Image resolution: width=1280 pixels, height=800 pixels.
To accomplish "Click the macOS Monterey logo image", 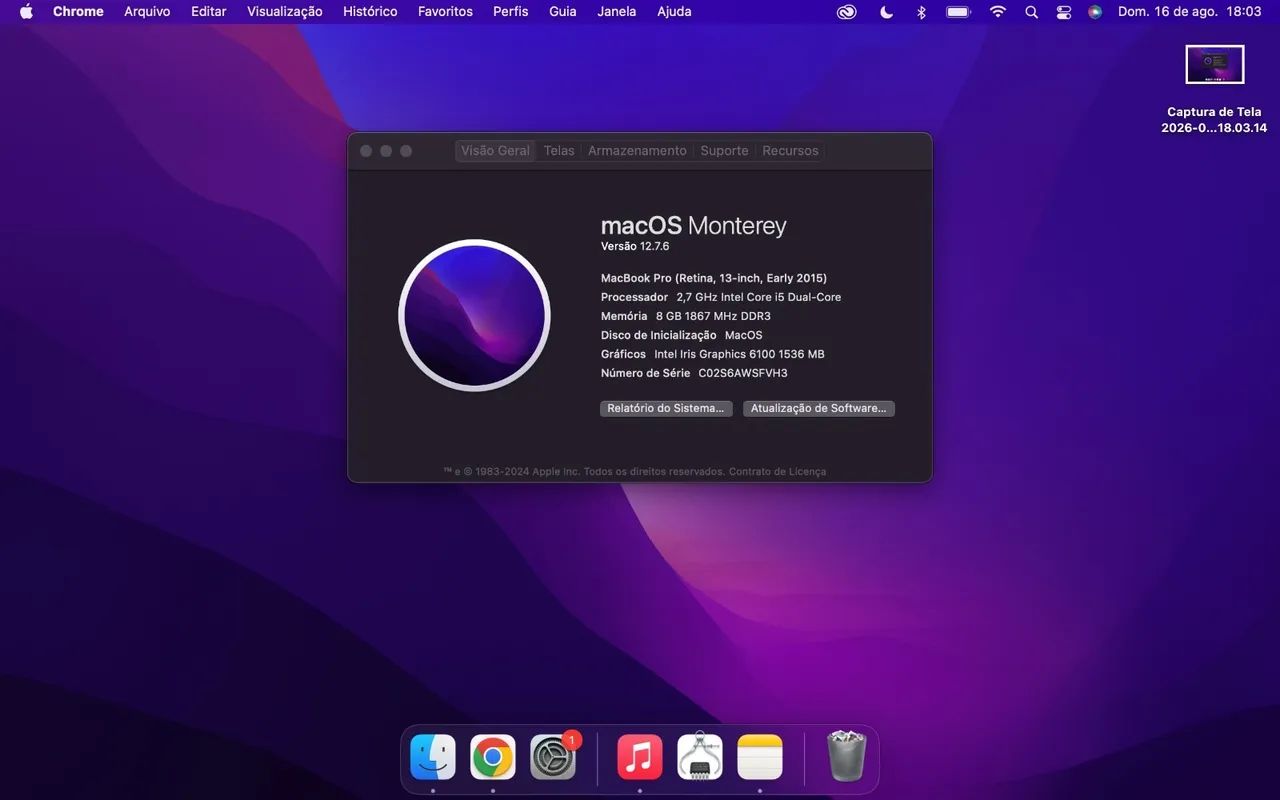I will pyautogui.click(x=475, y=315).
